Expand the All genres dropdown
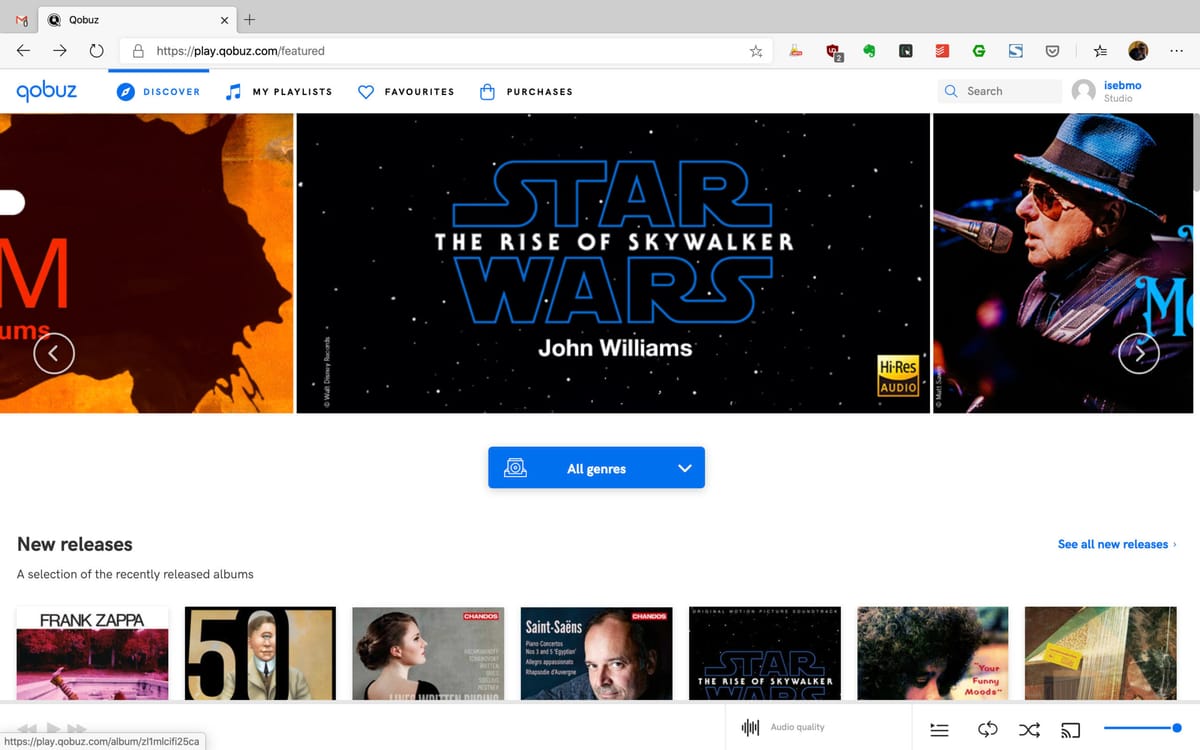1200x750 pixels. tap(596, 468)
